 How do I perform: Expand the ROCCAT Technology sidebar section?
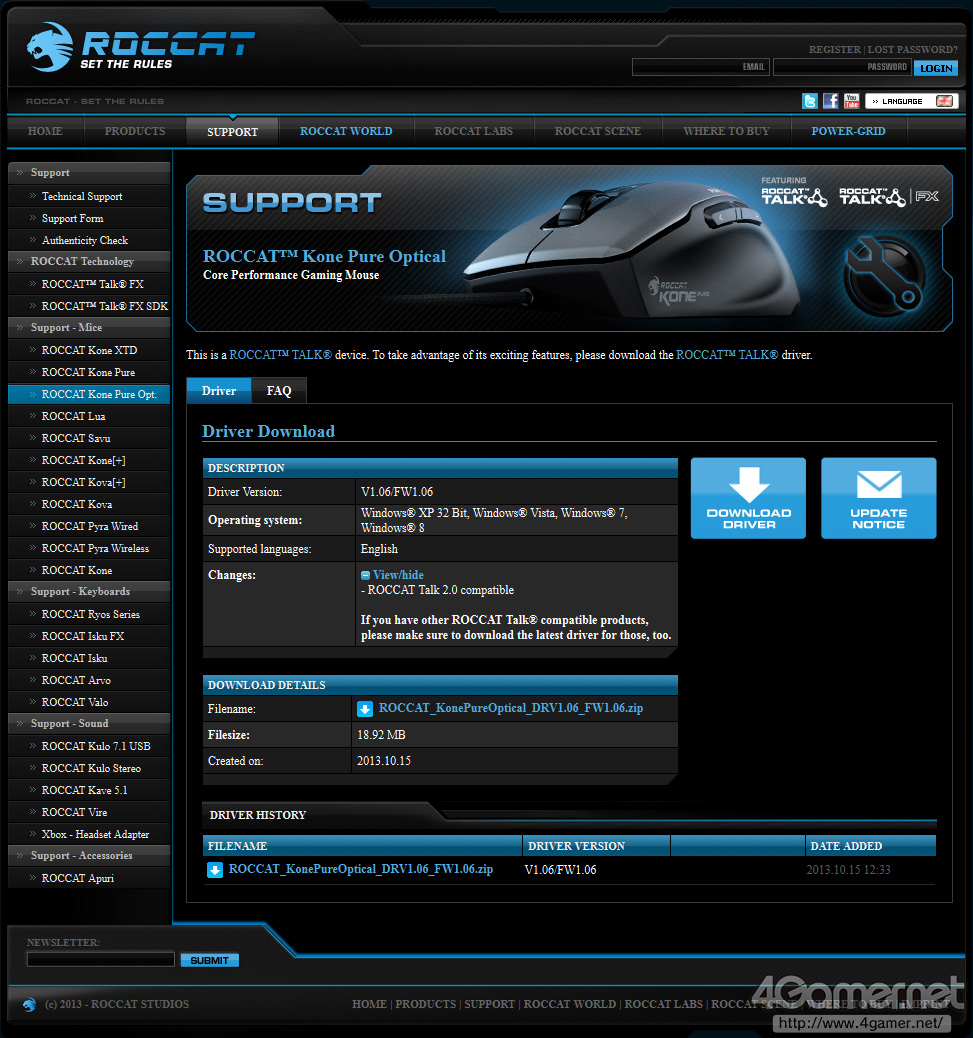click(x=89, y=261)
